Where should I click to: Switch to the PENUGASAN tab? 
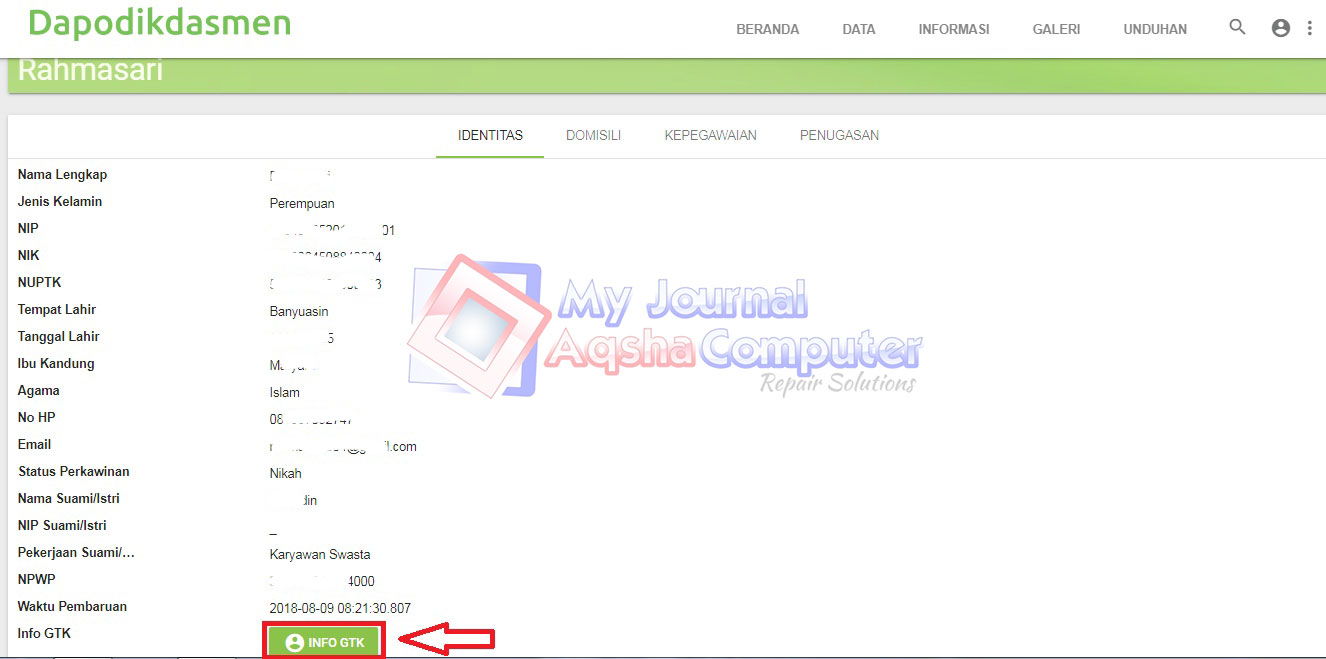(x=839, y=135)
